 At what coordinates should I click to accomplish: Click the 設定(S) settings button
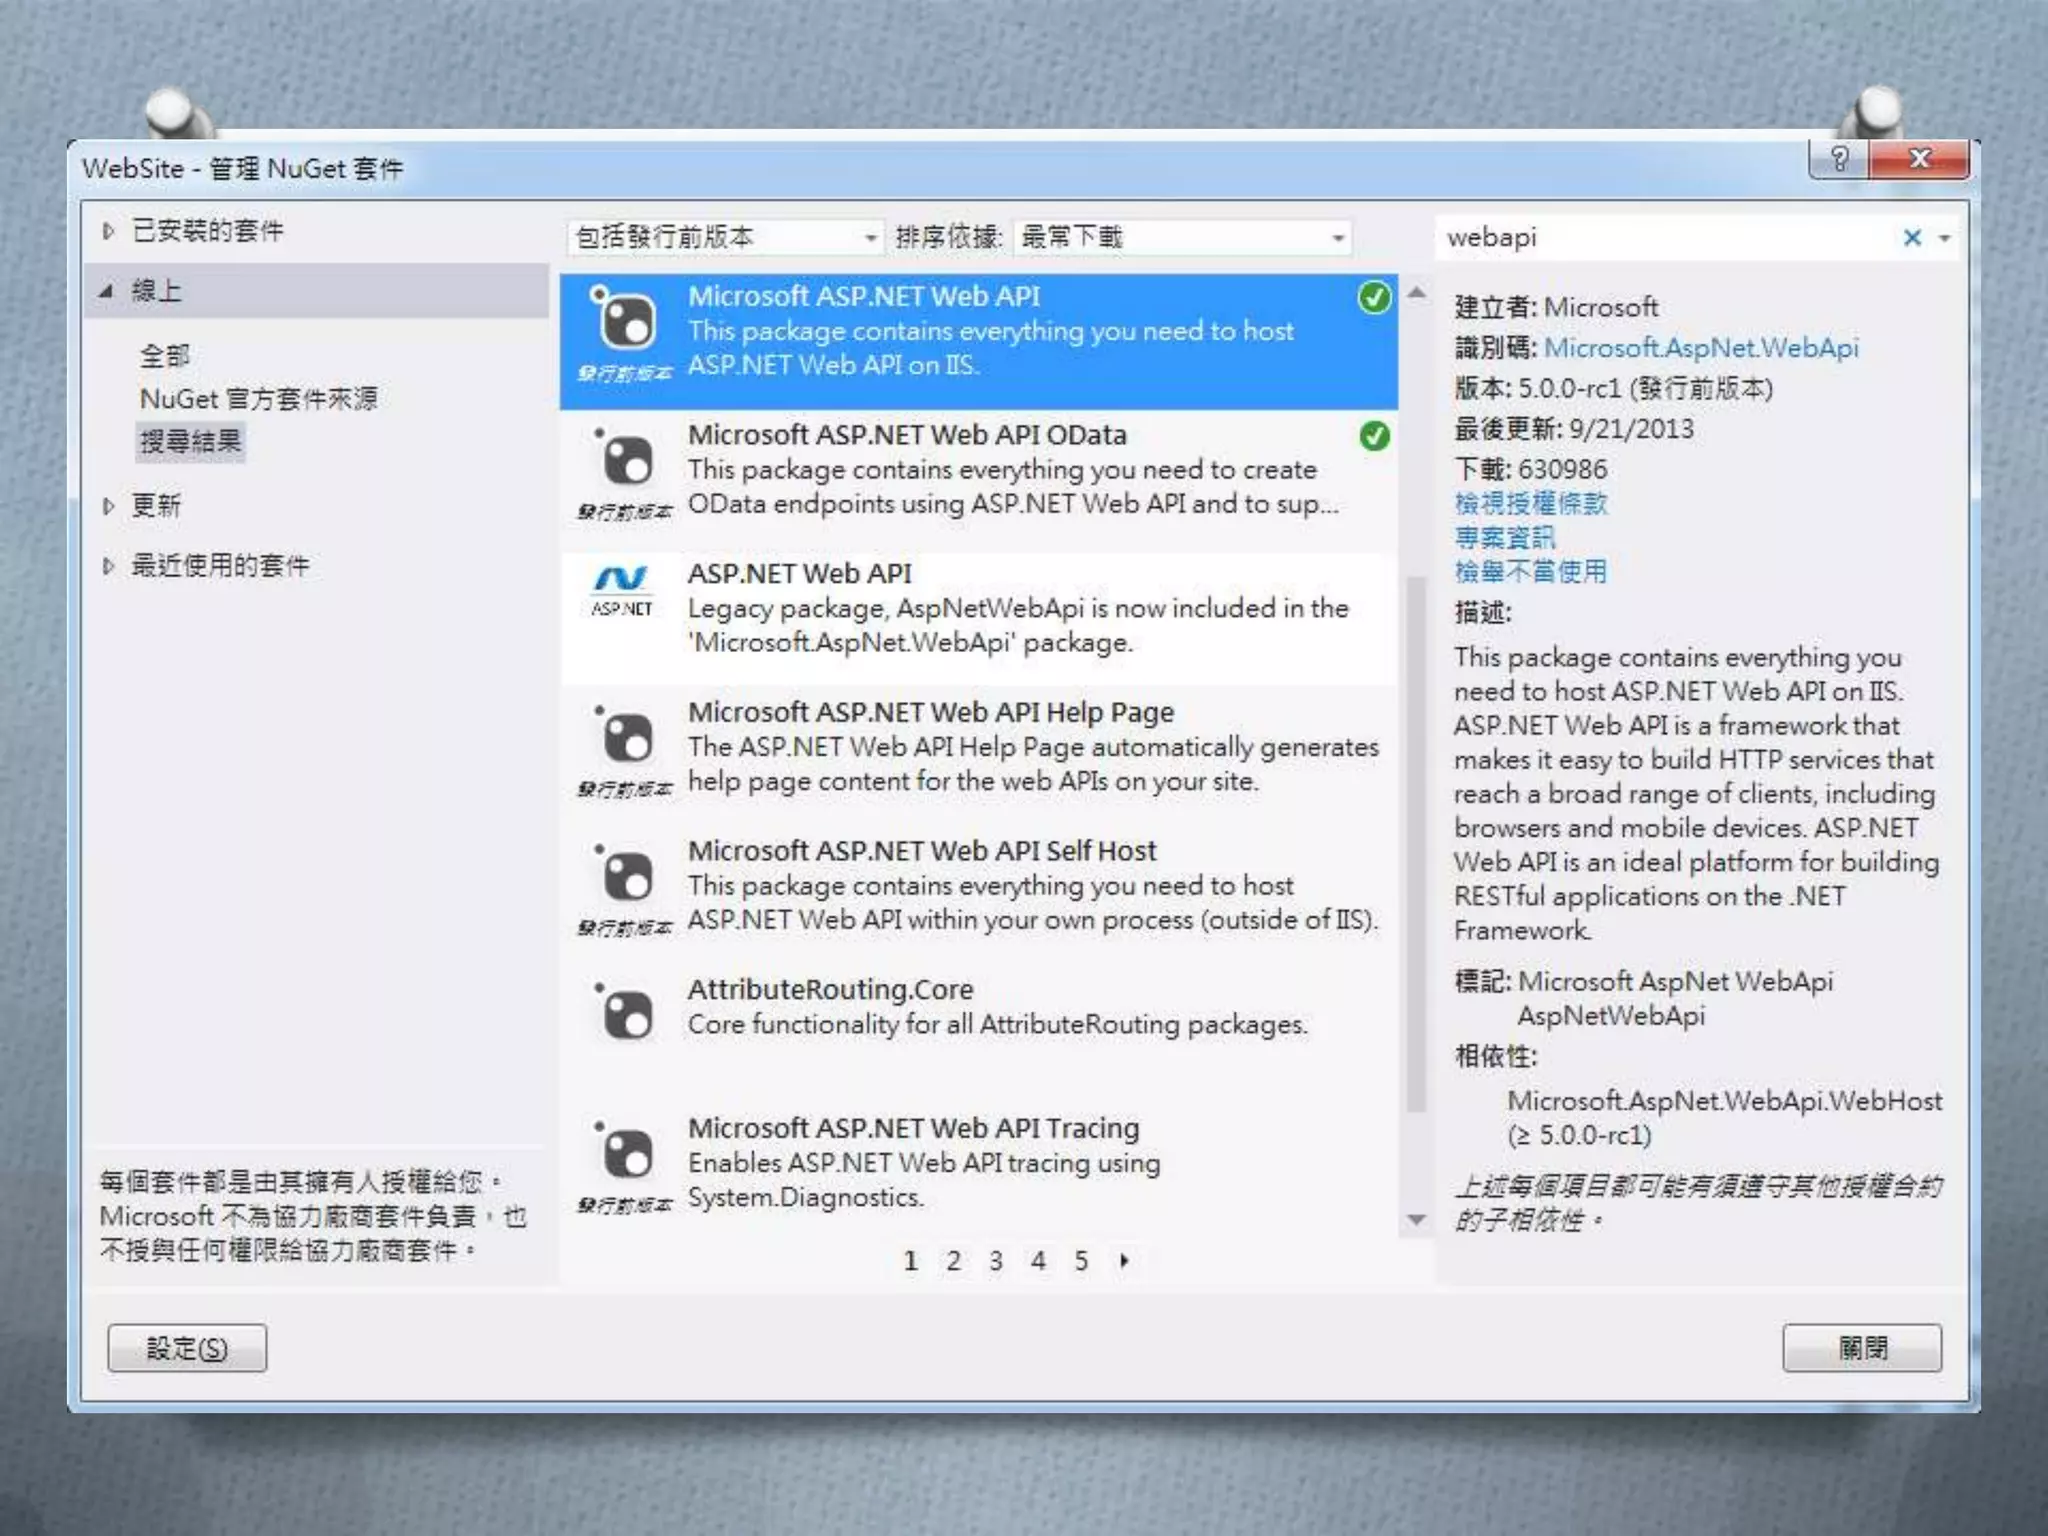click(x=187, y=1348)
